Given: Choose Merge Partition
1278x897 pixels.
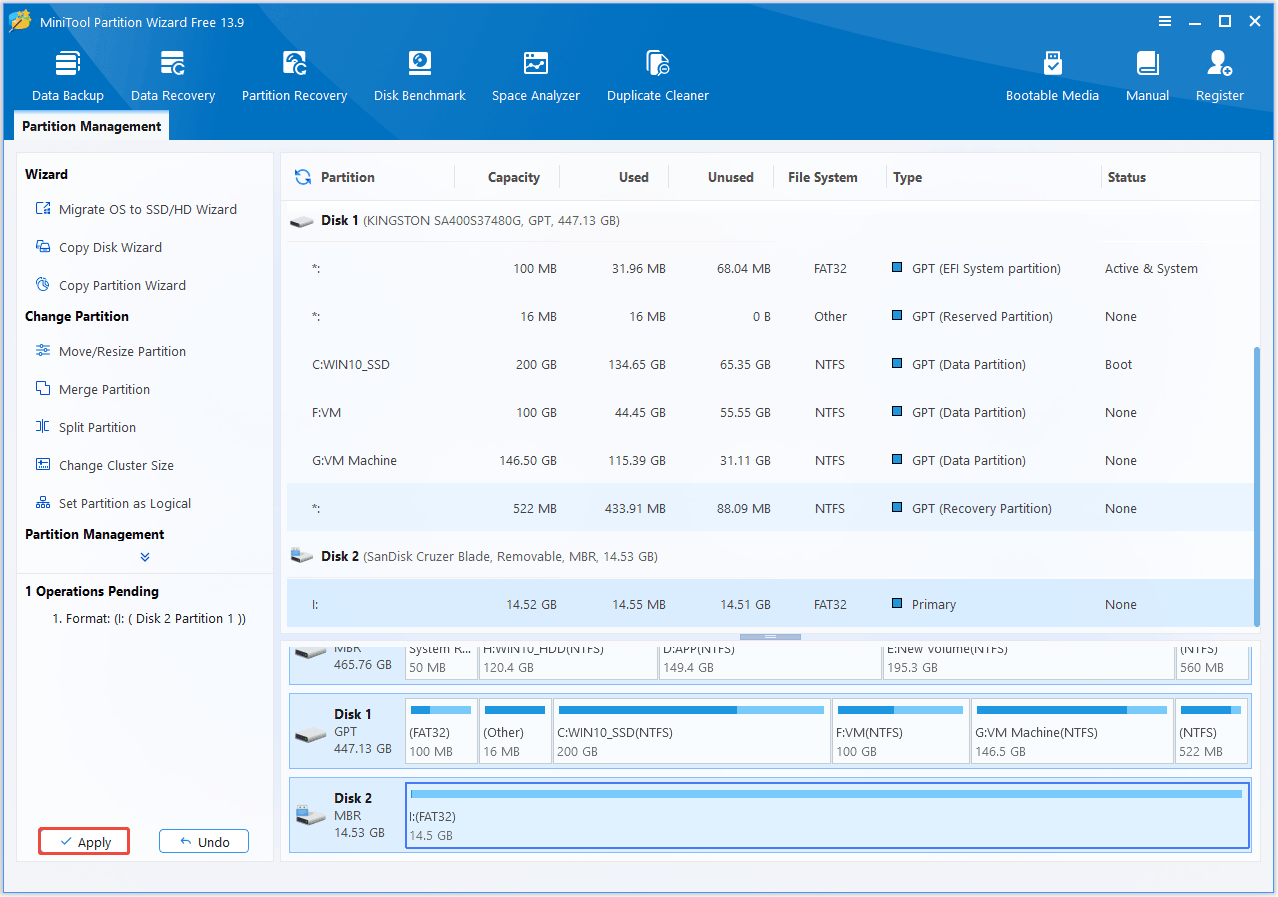Looking at the screenshot, I should pos(92,389).
